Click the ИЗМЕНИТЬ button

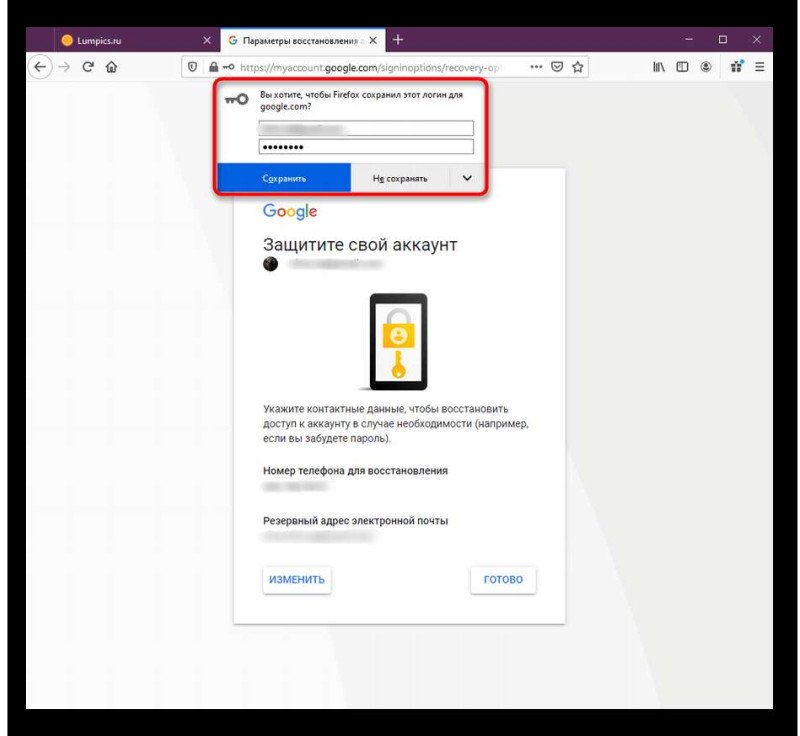click(297, 579)
